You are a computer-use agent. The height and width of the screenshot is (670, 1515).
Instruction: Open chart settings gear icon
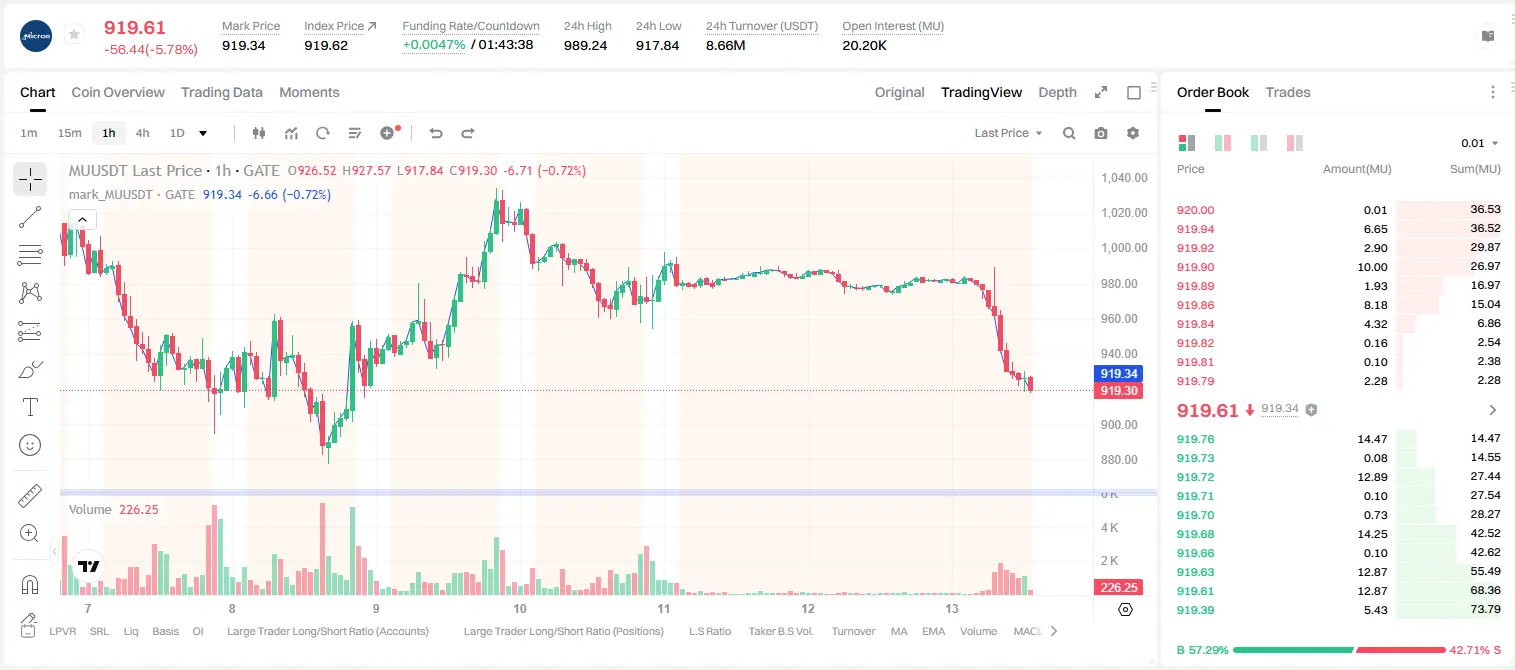pyautogui.click(x=1133, y=133)
